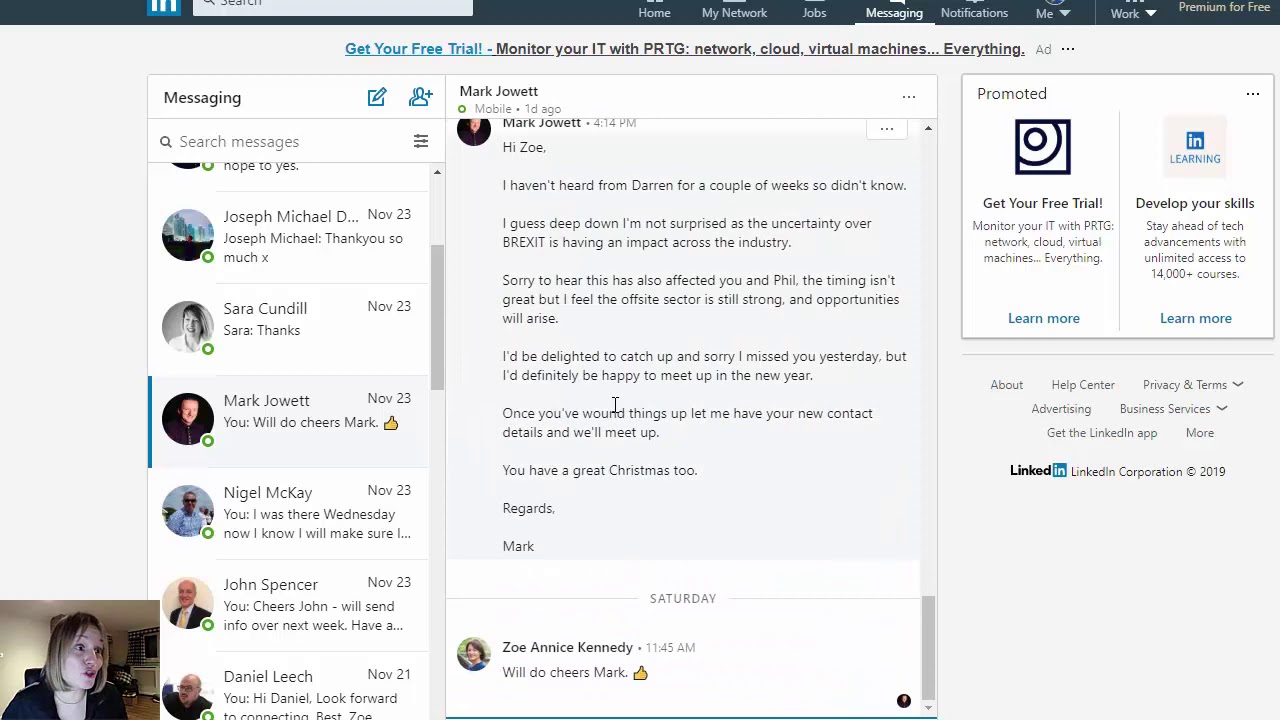The image size is (1280, 720).
Task: Compose a new message with pencil icon
Action: click(376, 97)
